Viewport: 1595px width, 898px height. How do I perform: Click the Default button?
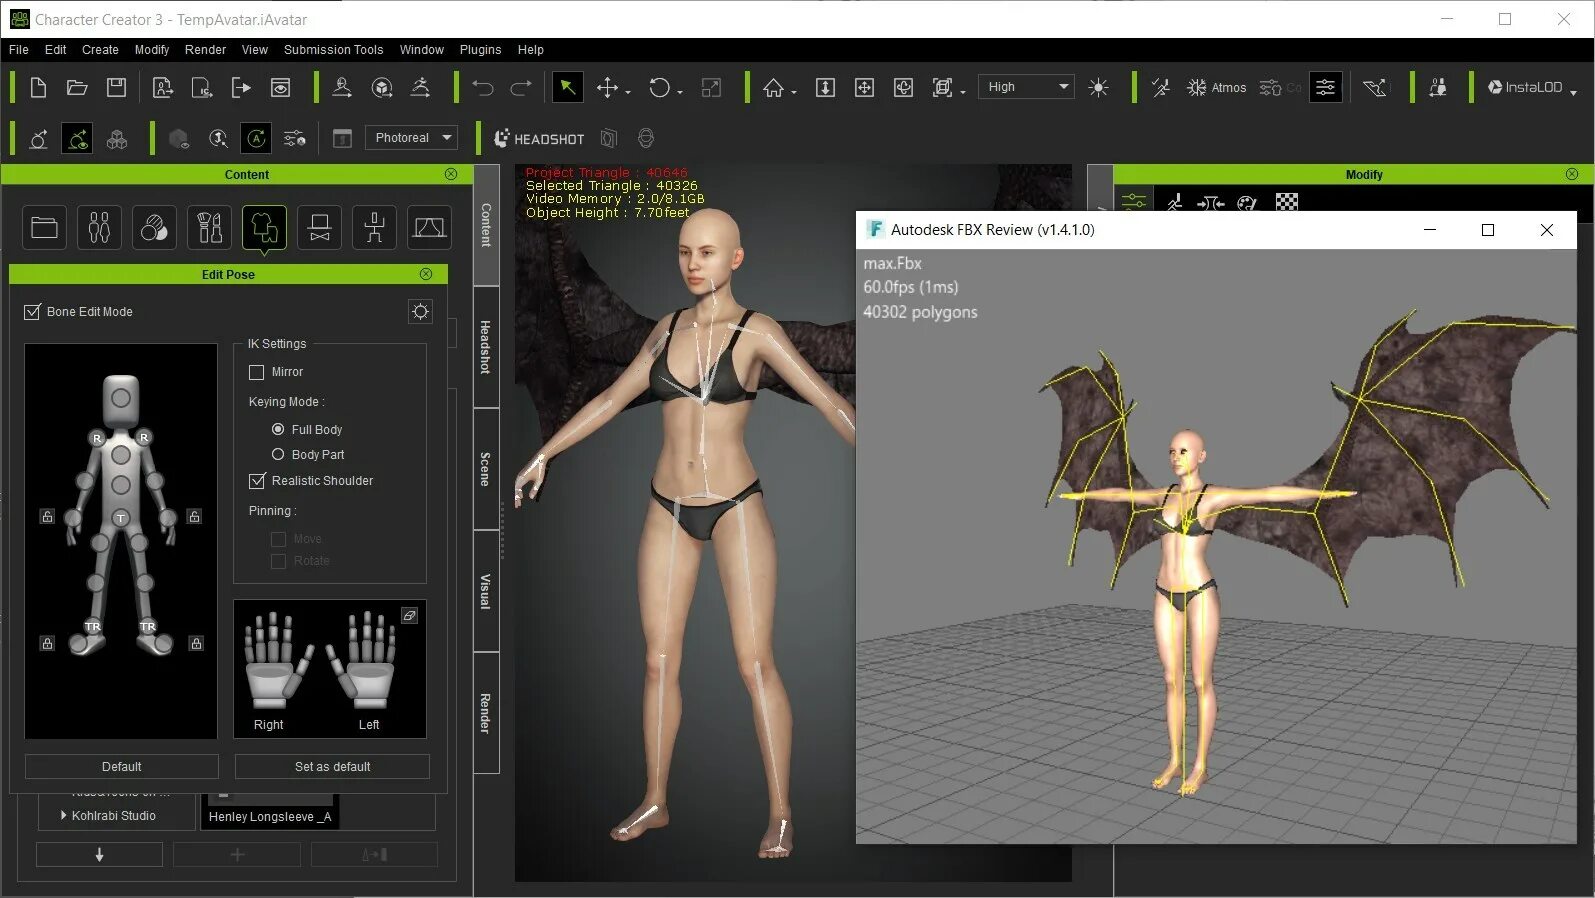click(x=122, y=767)
